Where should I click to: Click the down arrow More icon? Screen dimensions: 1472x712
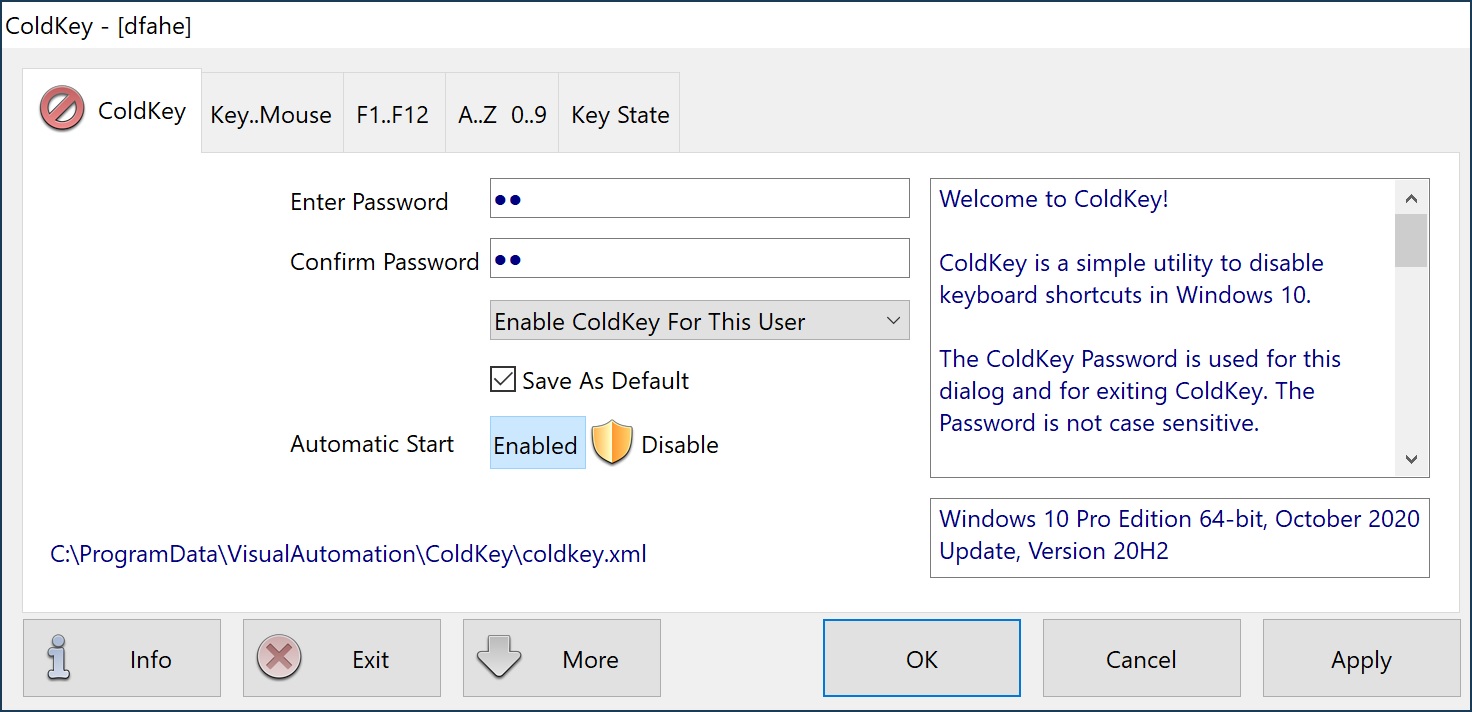coord(499,659)
